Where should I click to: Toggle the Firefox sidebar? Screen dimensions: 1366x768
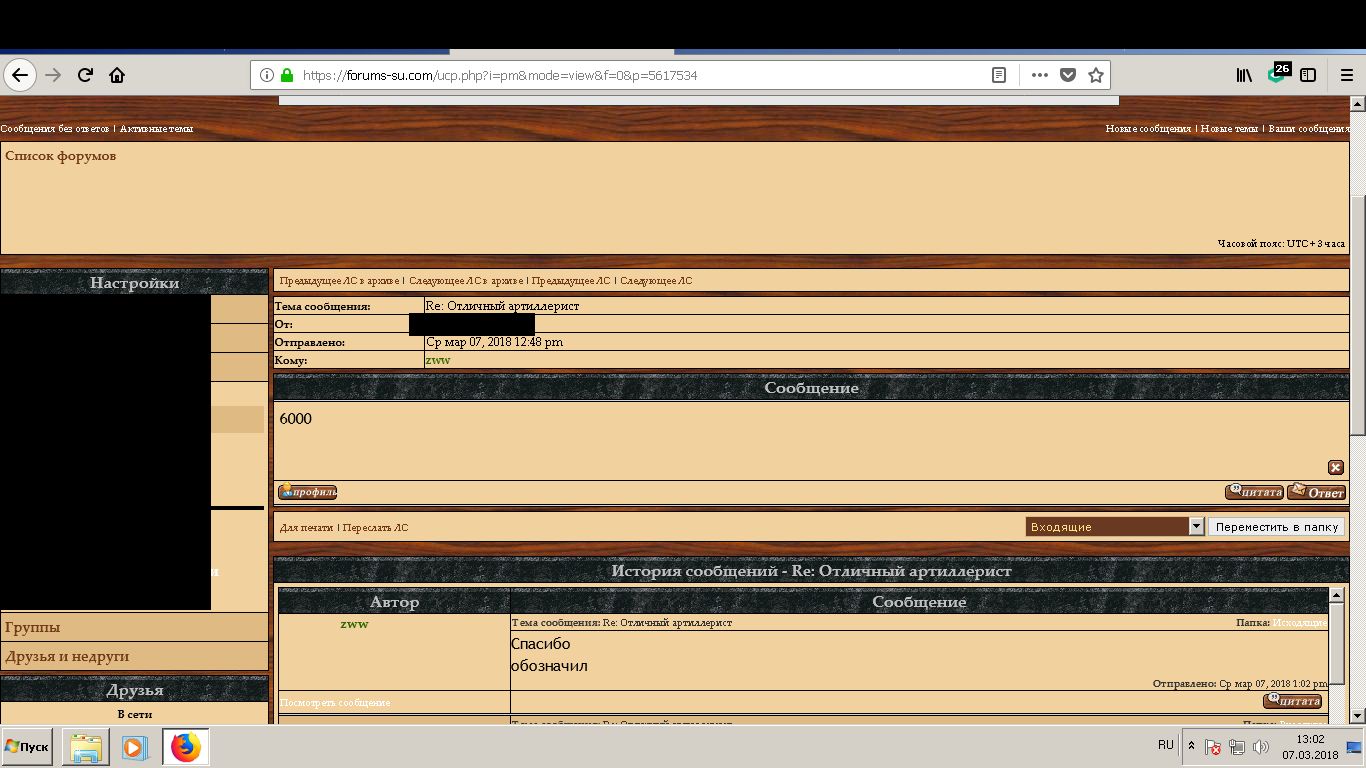click(1307, 75)
